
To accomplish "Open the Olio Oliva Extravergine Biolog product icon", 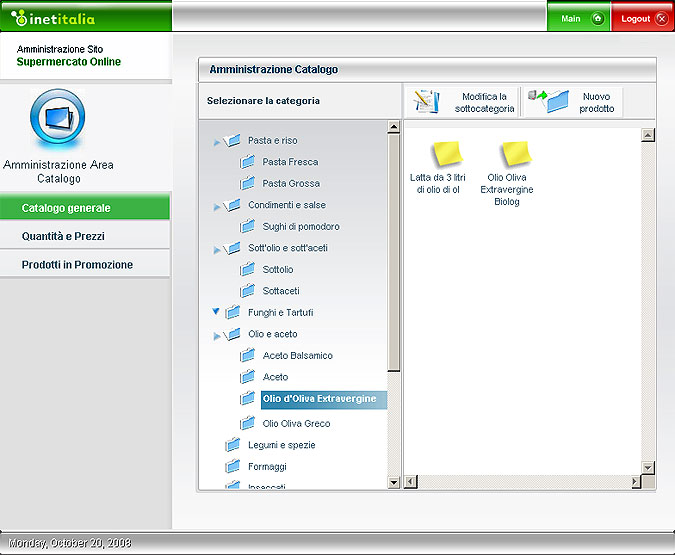I will point(516,153).
